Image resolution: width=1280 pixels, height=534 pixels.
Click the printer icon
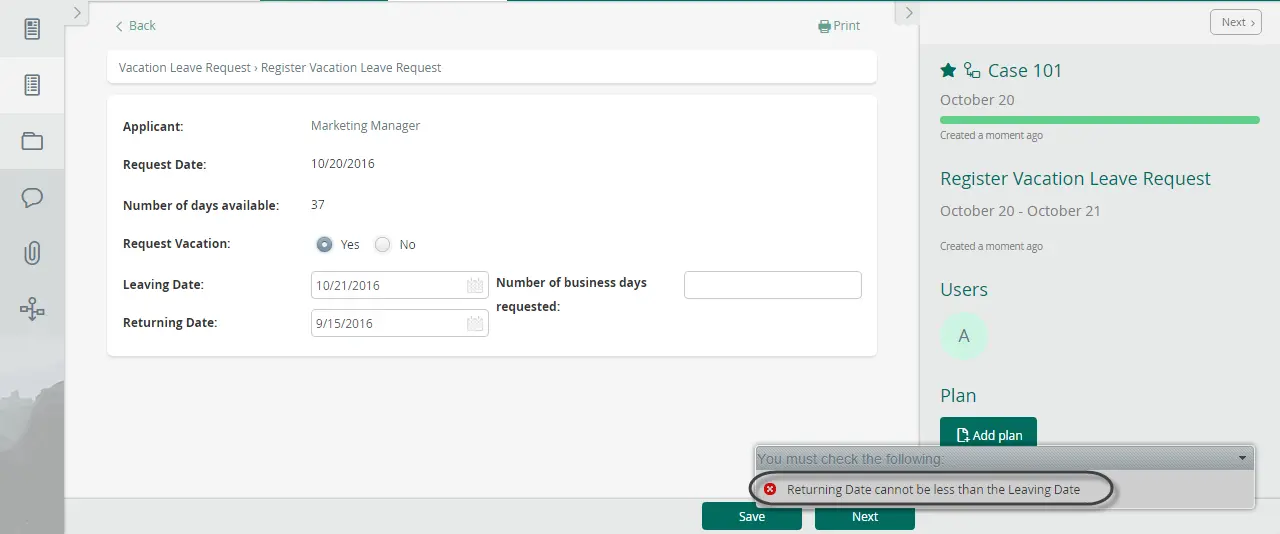[824, 26]
